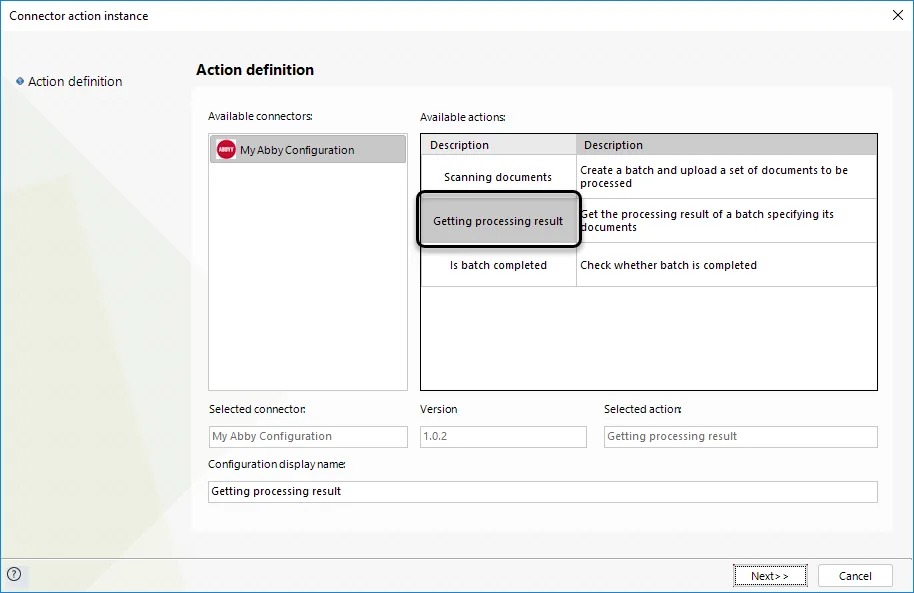Select the Is batch completed action

pyautogui.click(x=498, y=265)
